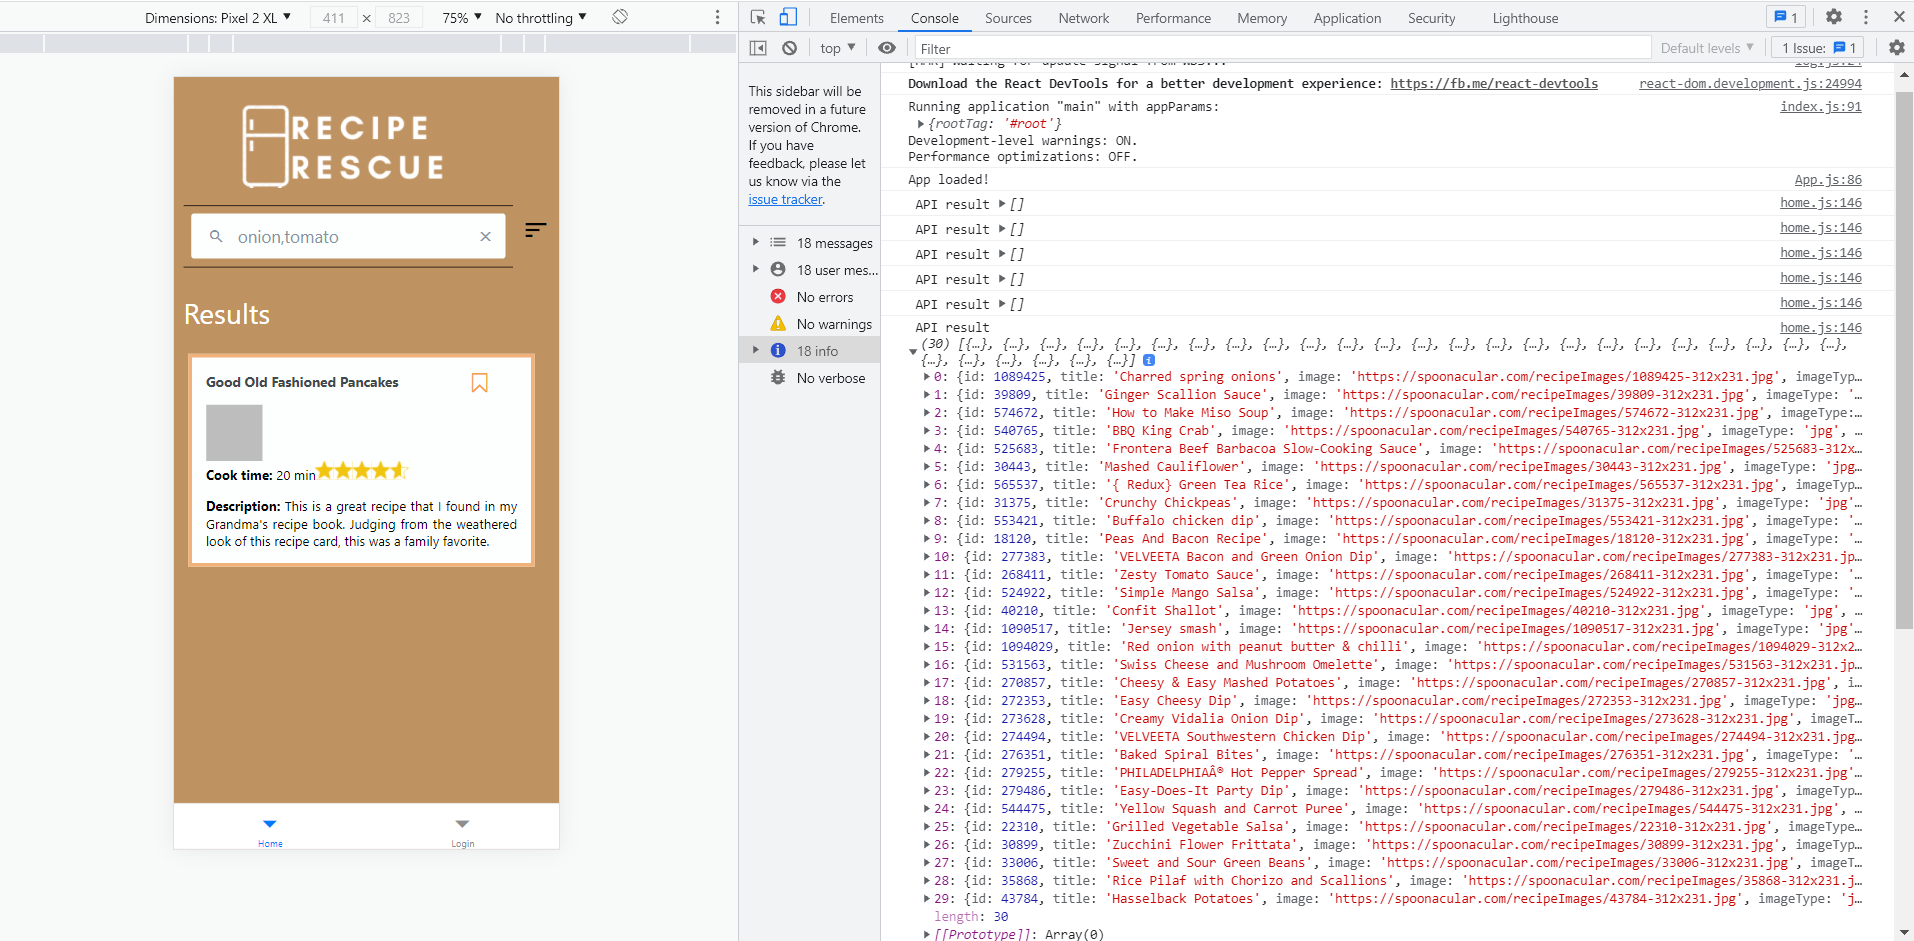This screenshot has width=1914, height=941.
Task: Switch to the Security tab
Action: 1431,18
